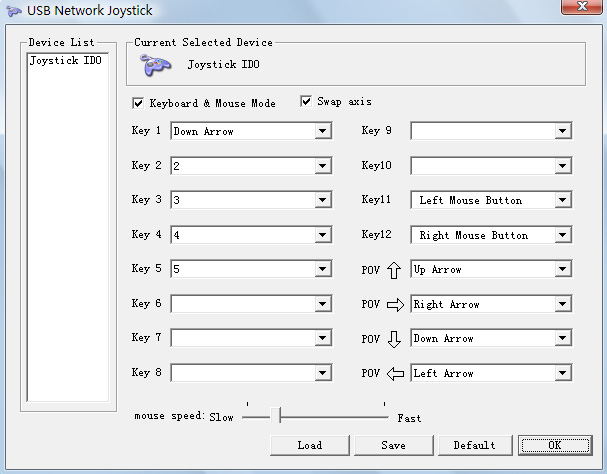Open the Key 4 dropdown arrow
Viewport: 607px width, 474px height.
(x=323, y=235)
